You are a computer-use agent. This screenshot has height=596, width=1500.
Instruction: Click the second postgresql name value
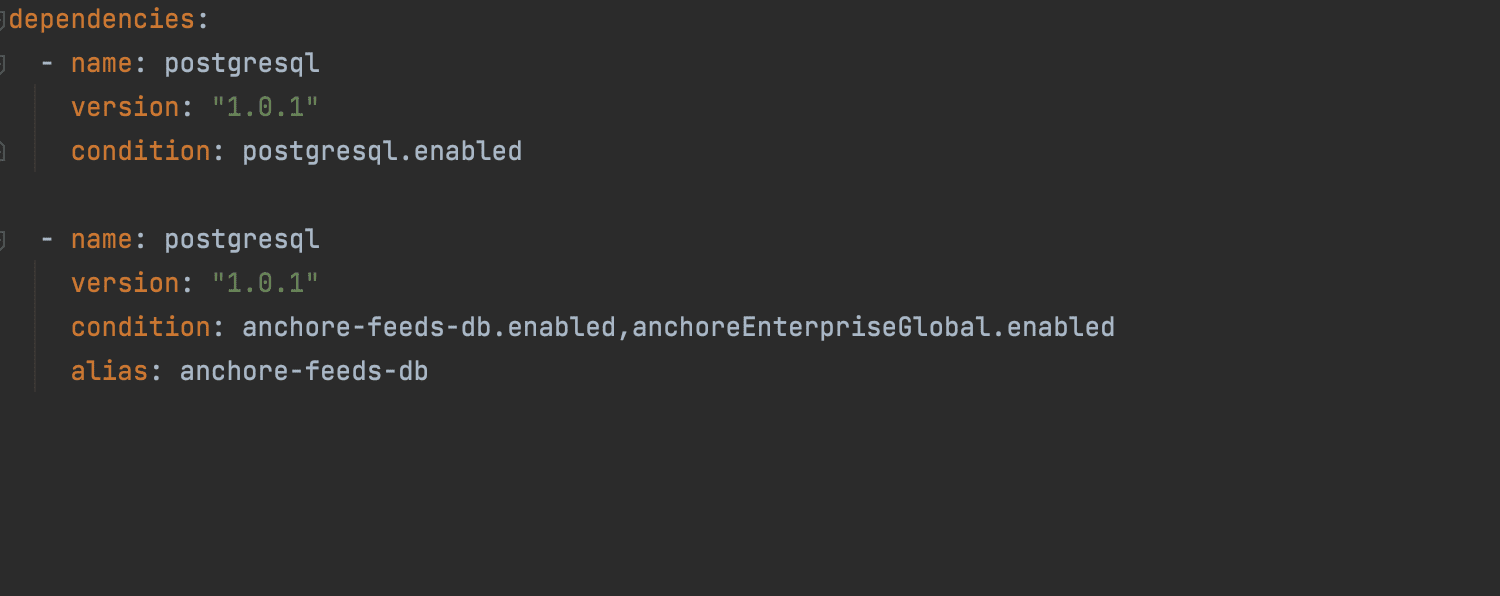click(242, 239)
